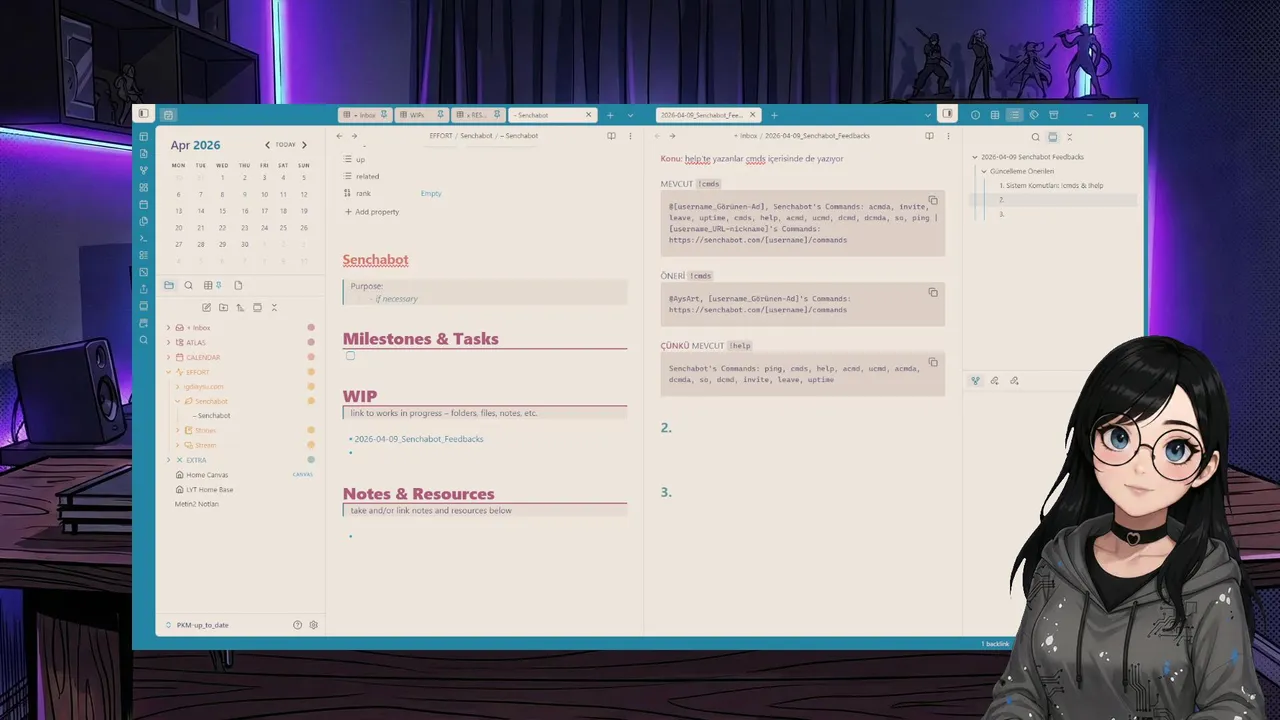Expand the Stories folder
The width and height of the screenshot is (1280, 720).
pyautogui.click(x=178, y=431)
